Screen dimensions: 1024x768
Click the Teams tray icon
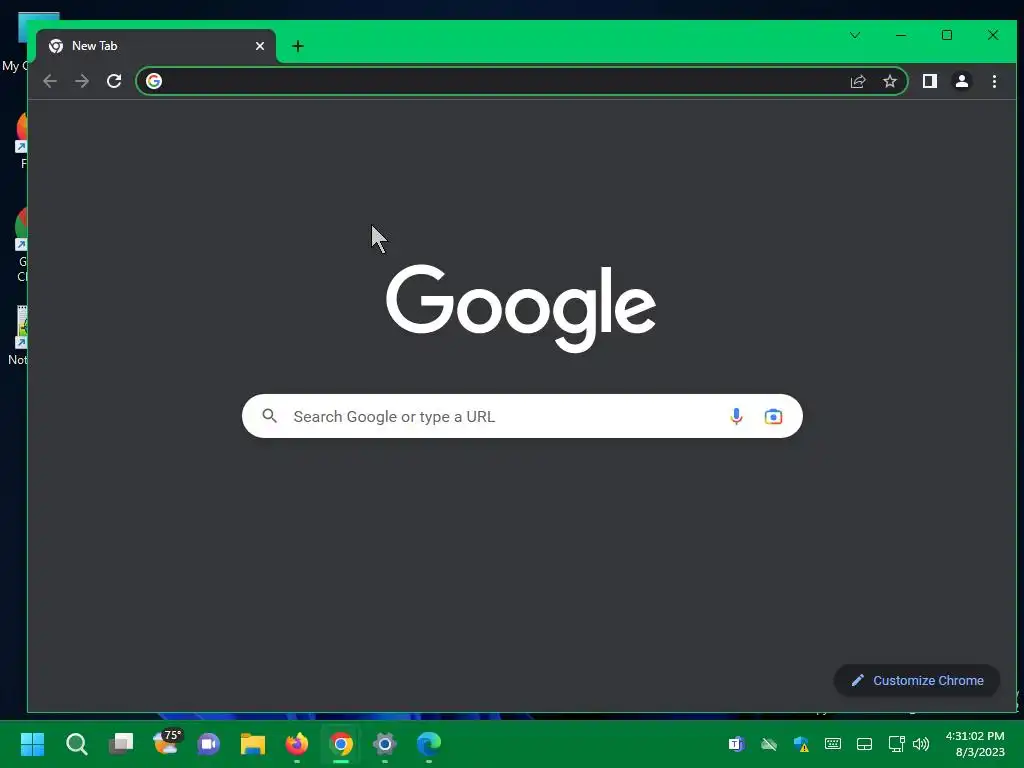736,744
